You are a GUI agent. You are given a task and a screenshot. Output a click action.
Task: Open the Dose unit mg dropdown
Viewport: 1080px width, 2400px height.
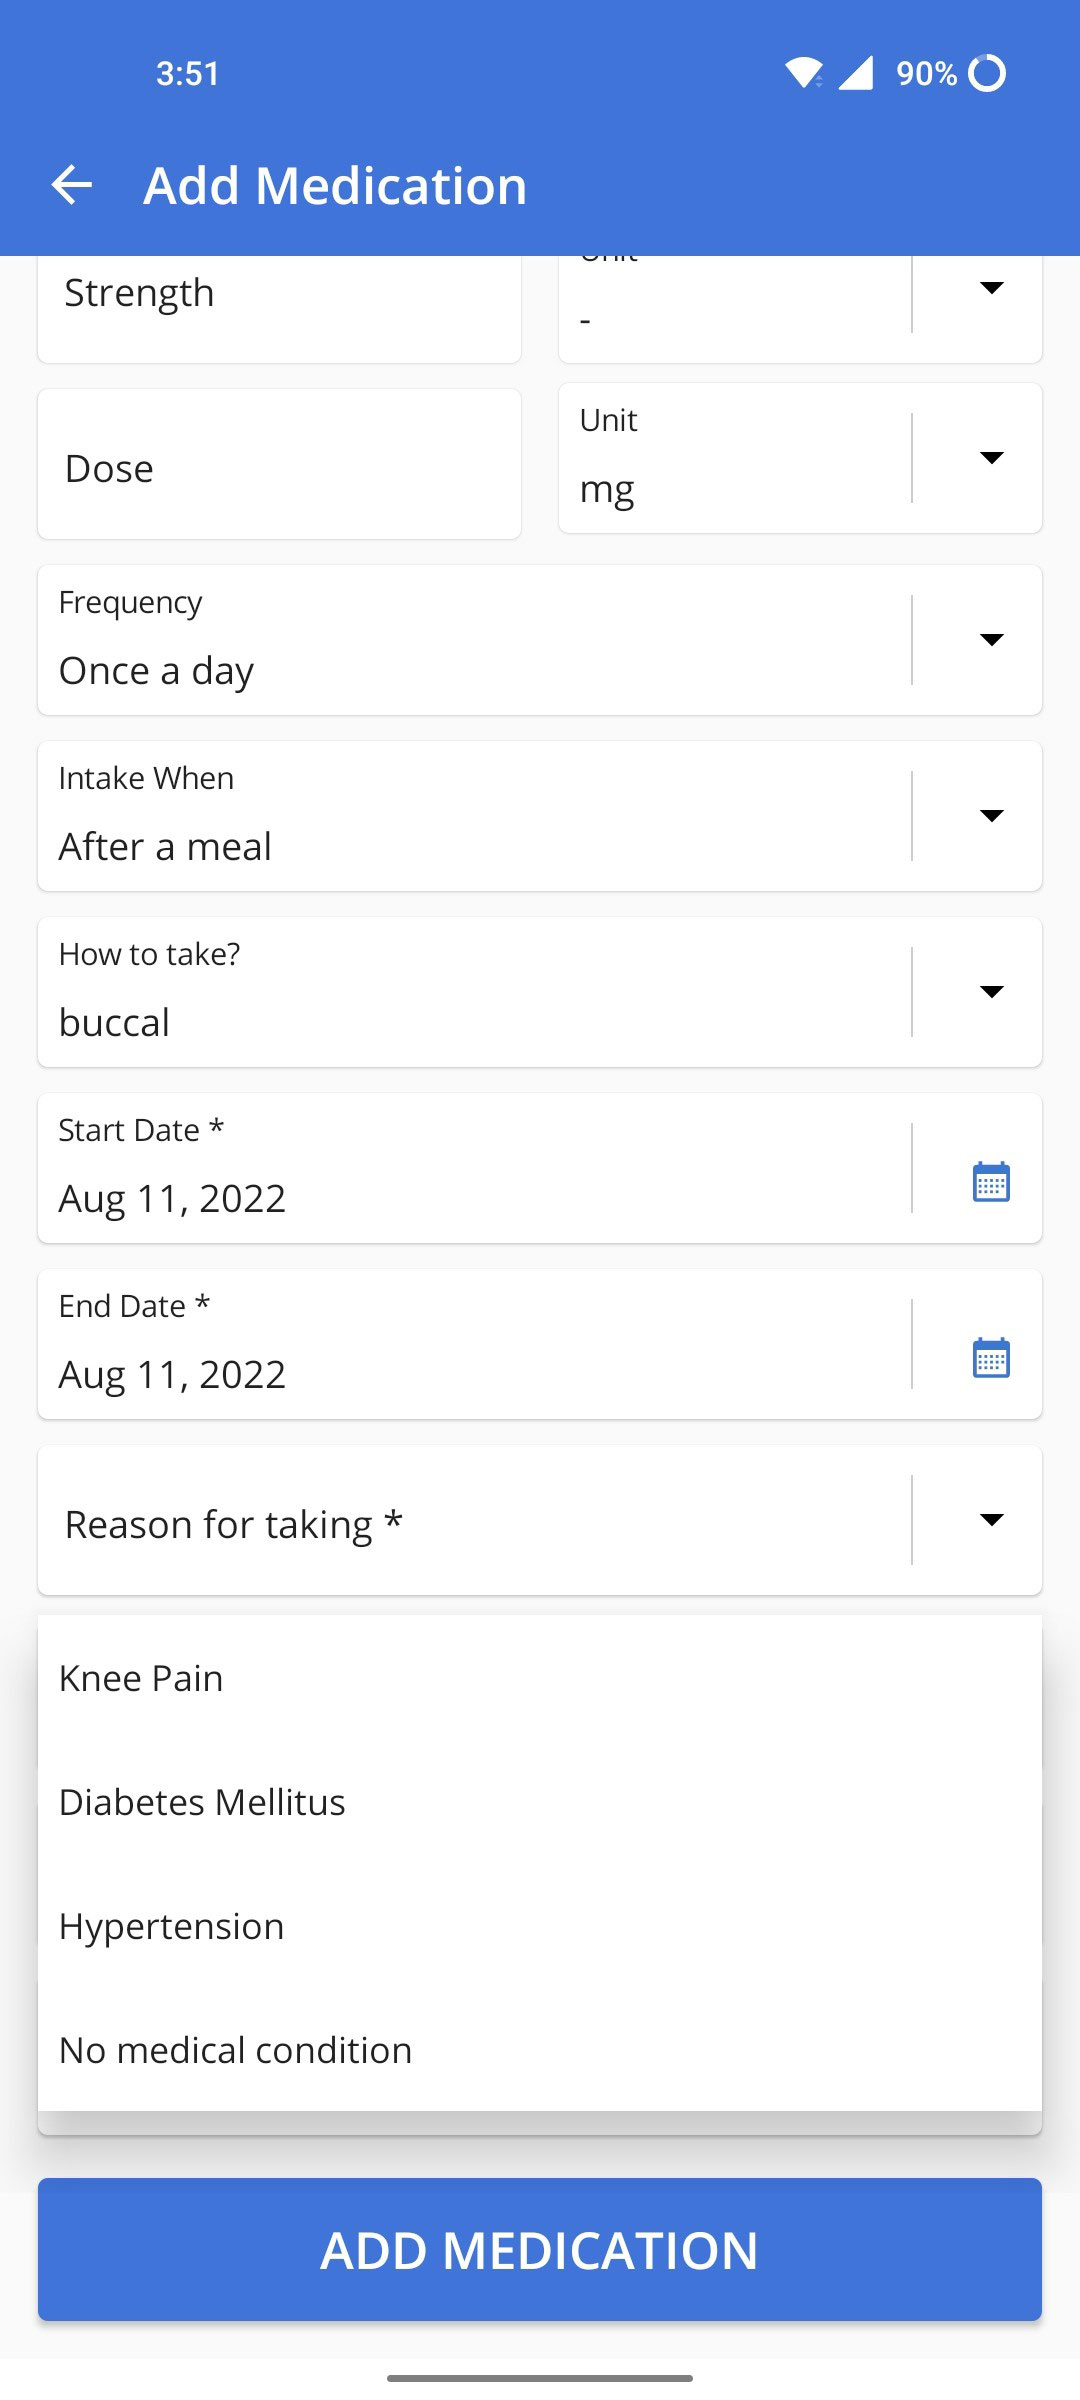[x=991, y=458]
